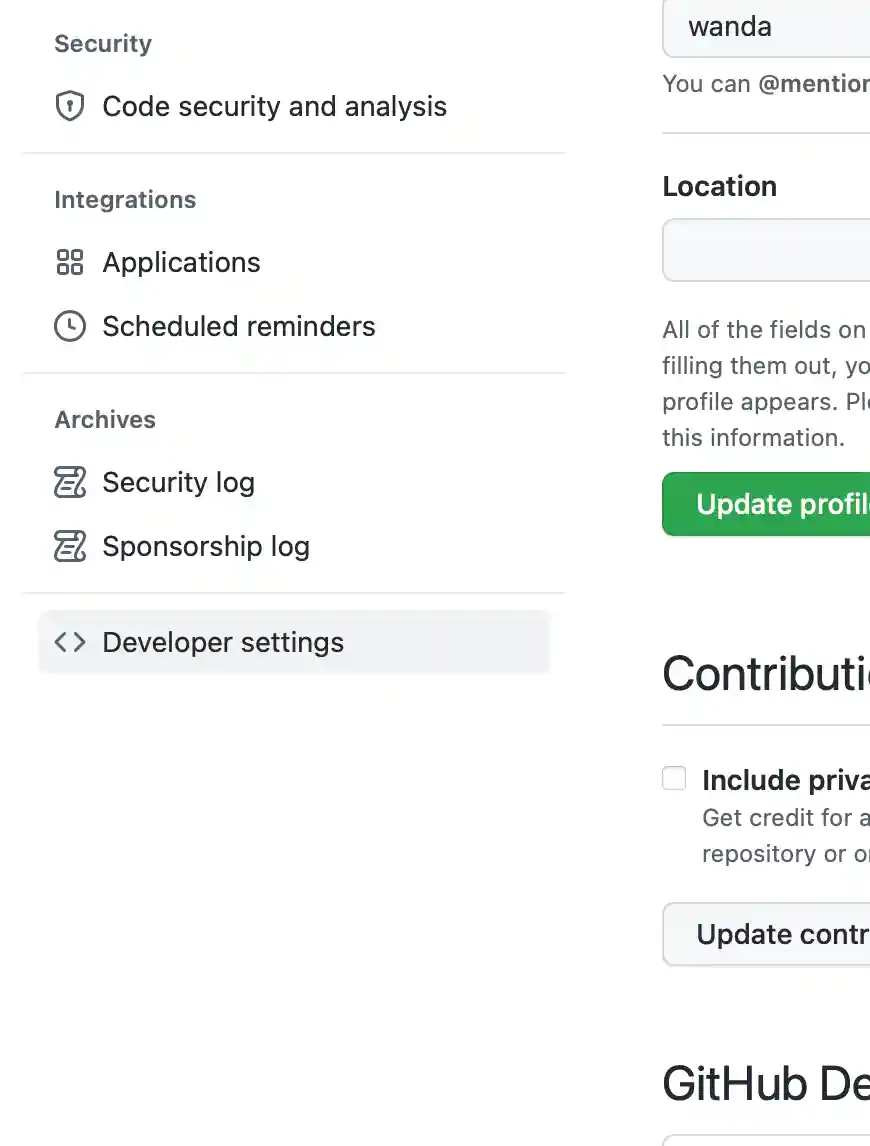This screenshot has width=870, height=1146.
Task: Navigate to Developer settings
Action: [223, 642]
